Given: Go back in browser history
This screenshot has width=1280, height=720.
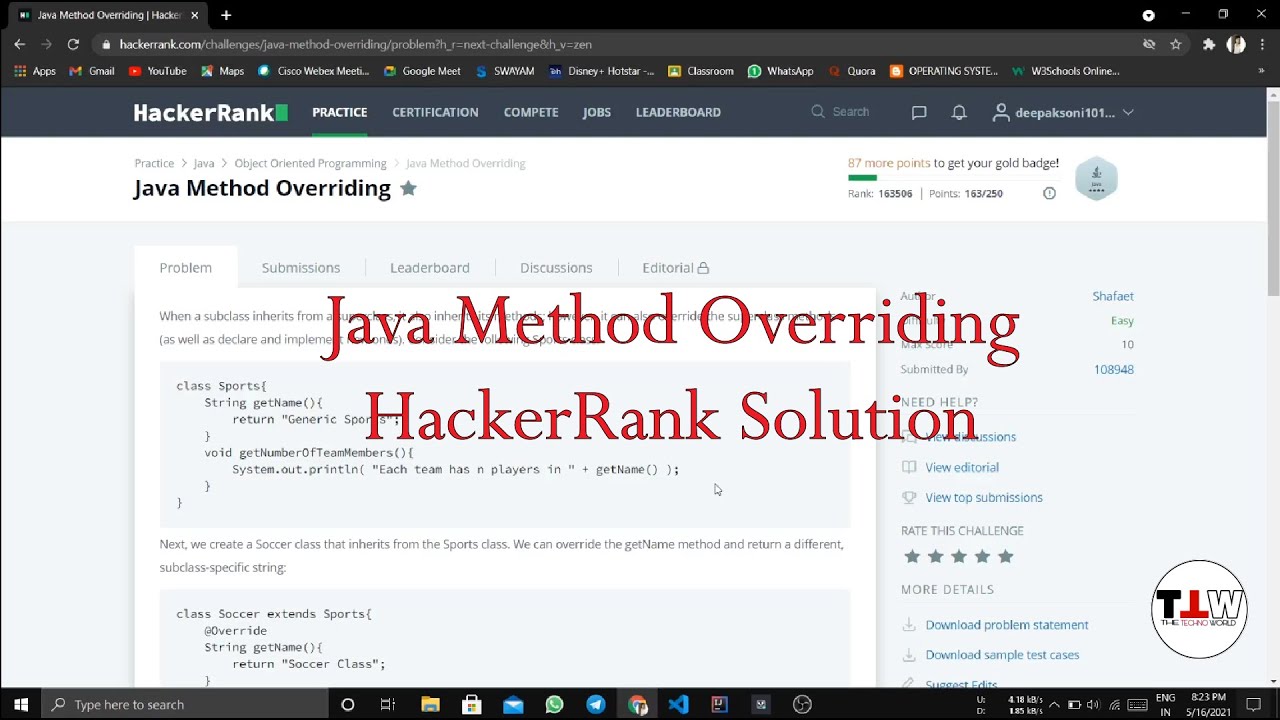Looking at the screenshot, I should 20,44.
